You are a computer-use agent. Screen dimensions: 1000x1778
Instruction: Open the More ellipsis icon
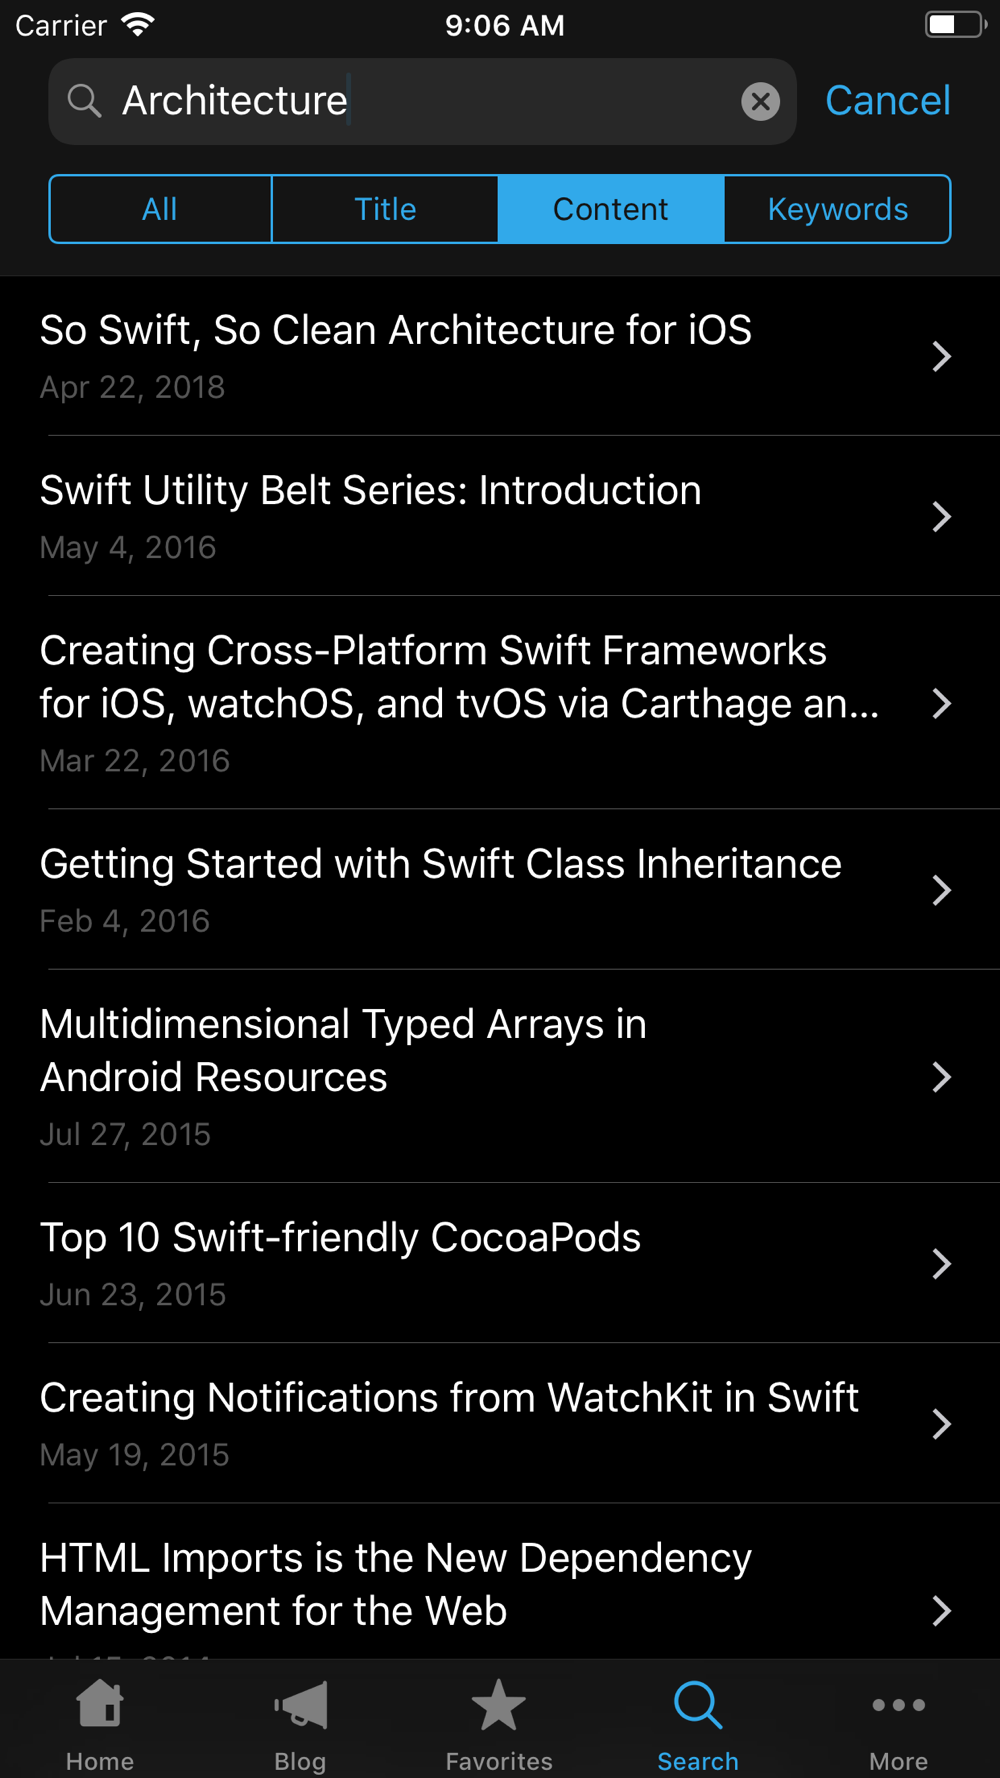click(898, 1704)
